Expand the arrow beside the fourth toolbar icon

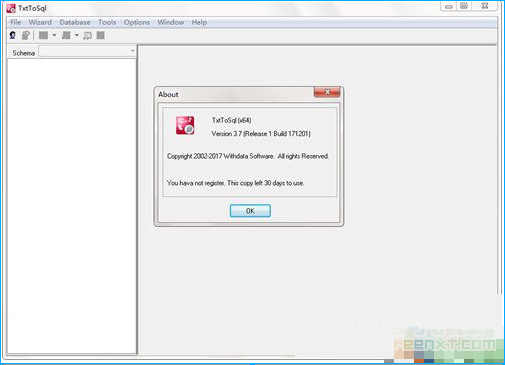(x=77, y=35)
